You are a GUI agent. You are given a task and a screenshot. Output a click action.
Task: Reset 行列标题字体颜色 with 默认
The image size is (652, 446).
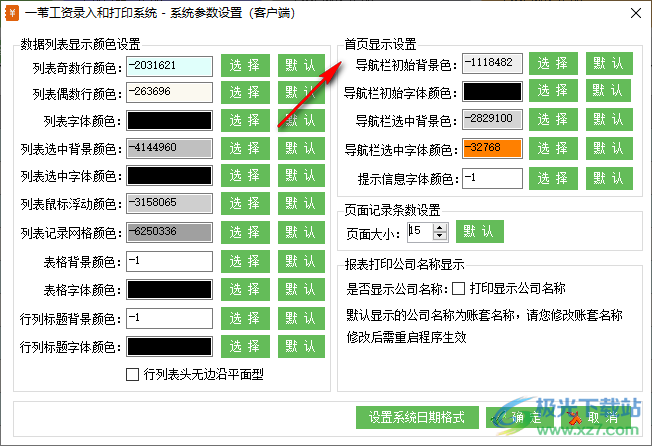(x=301, y=346)
